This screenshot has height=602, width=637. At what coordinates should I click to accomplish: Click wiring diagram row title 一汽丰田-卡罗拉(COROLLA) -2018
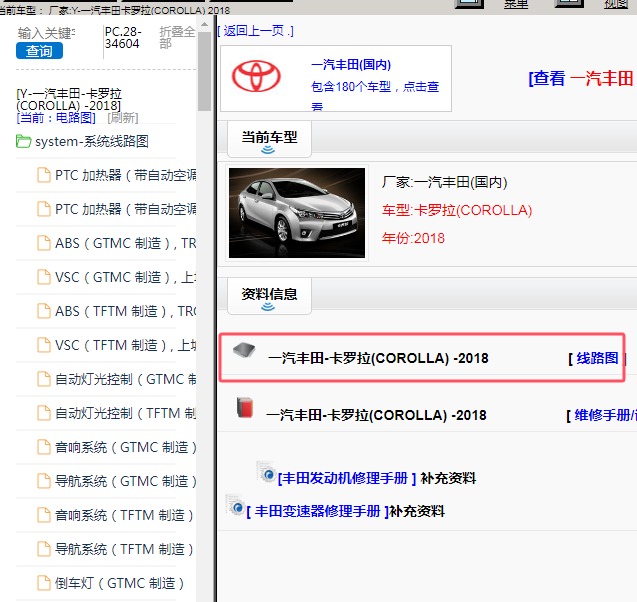(x=378, y=358)
